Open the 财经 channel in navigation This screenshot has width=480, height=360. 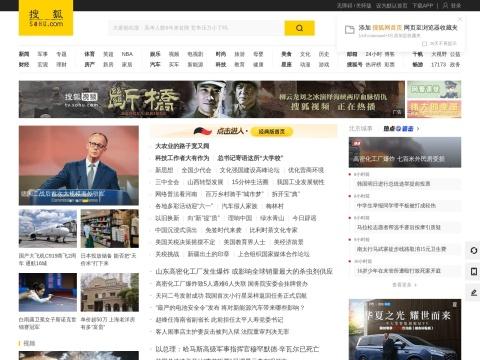click(24, 64)
